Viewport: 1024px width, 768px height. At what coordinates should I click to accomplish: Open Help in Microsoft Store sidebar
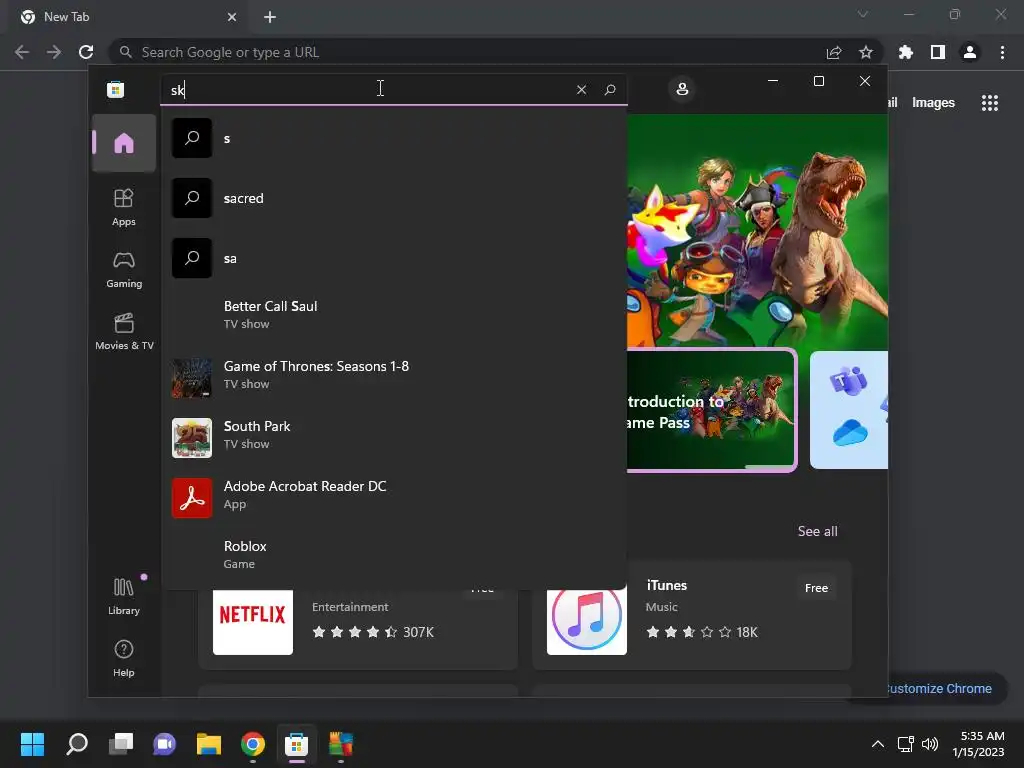point(123,658)
